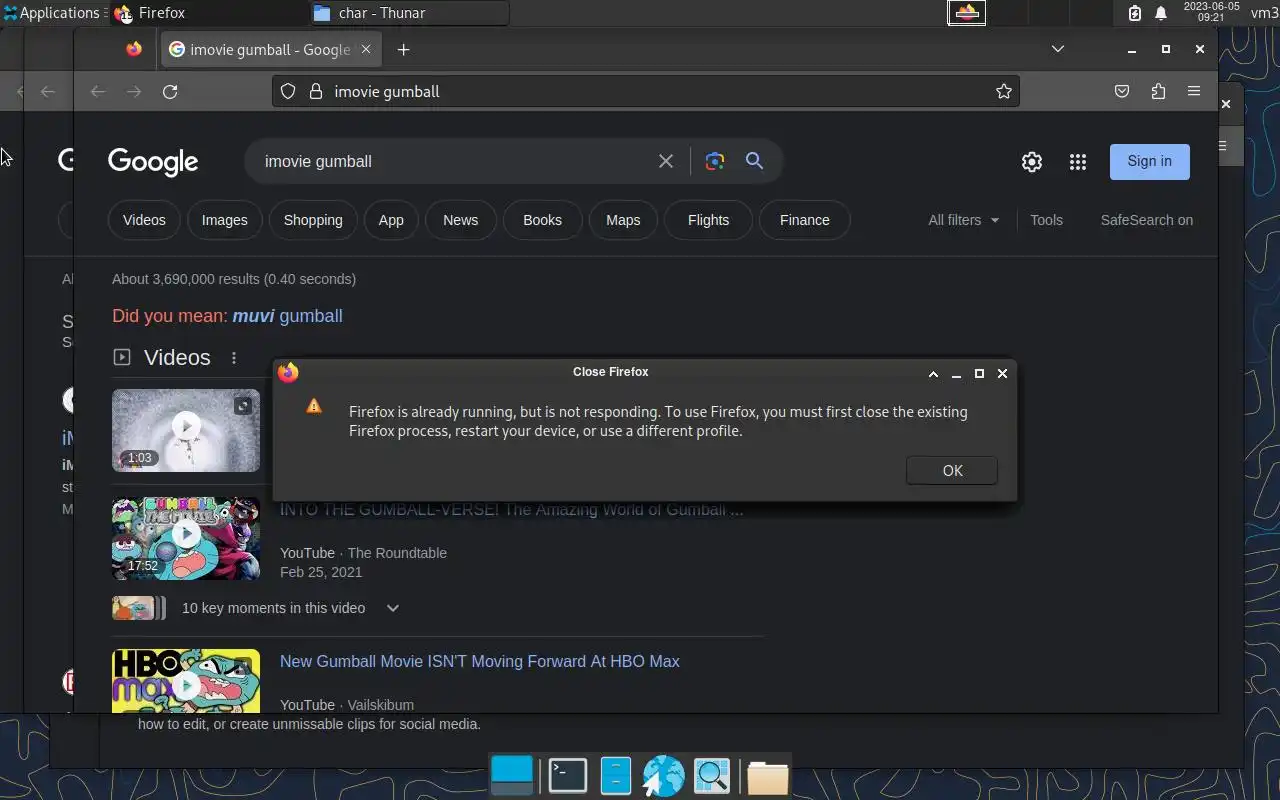Open 'New Gumball Movie ISN'T Moving Forward' link
1280x800 pixels.
click(x=480, y=661)
